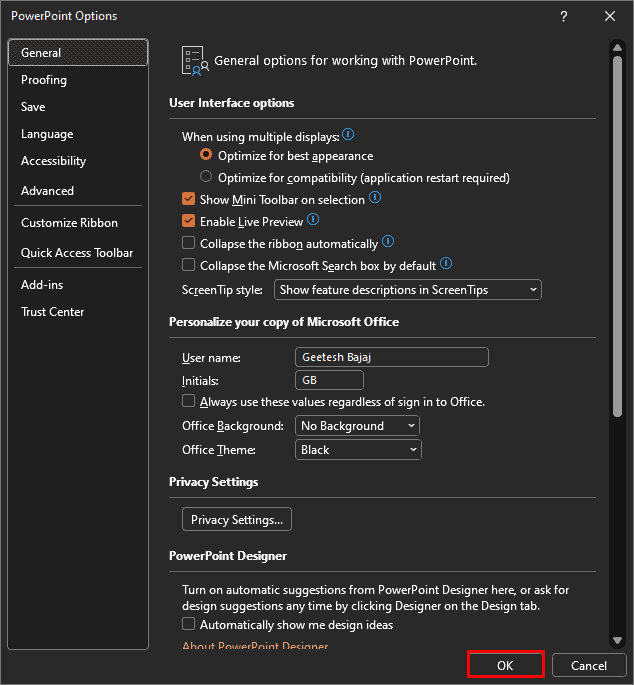Image resolution: width=634 pixels, height=685 pixels.
Task: Click the Privacy Settings... button
Action: (x=237, y=519)
